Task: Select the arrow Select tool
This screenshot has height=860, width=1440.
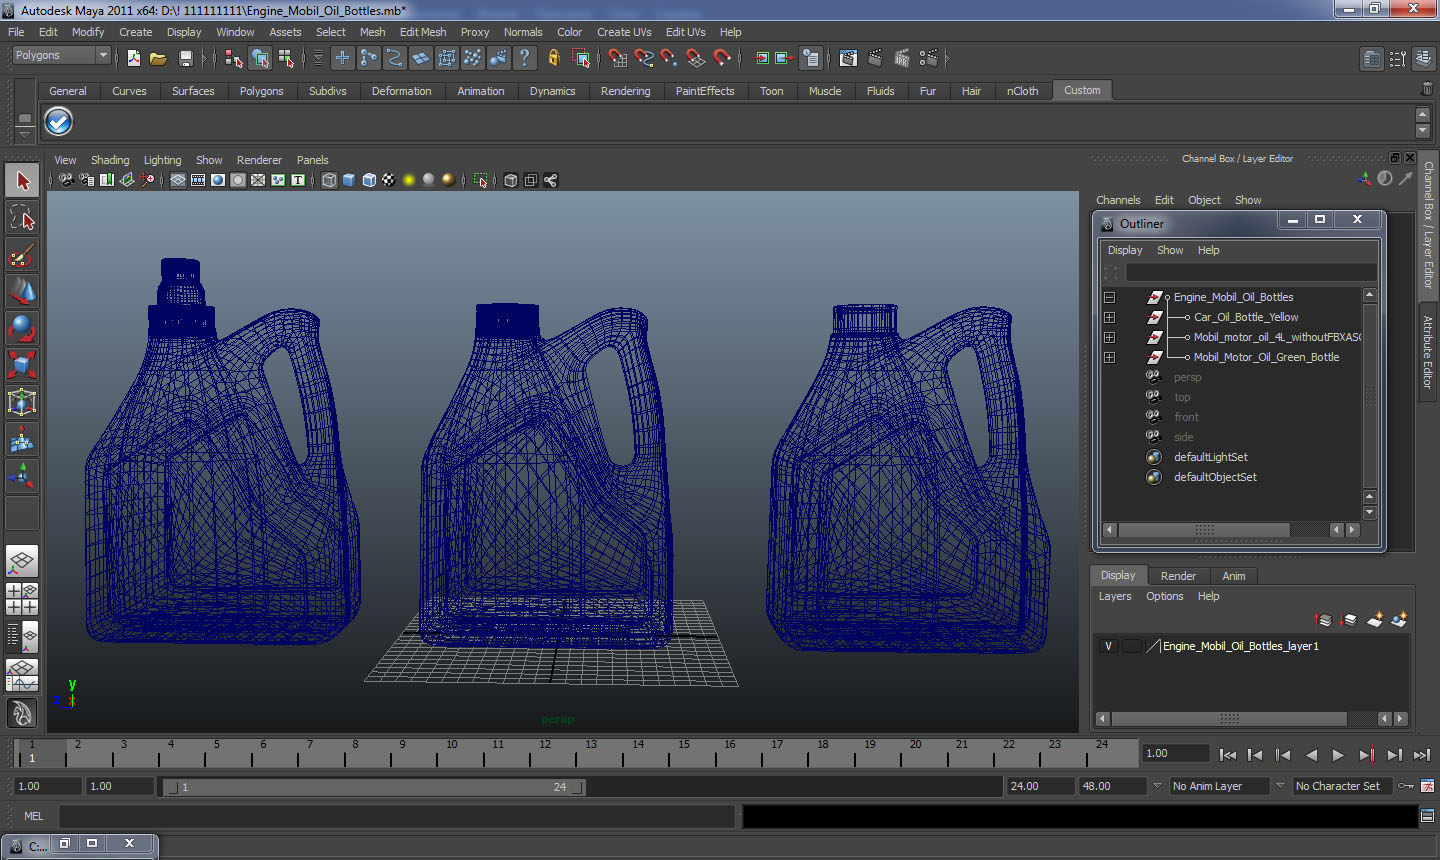Action: 22,181
